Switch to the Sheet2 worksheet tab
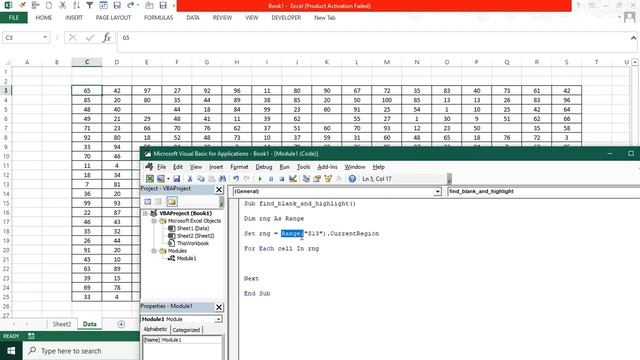The width and height of the screenshot is (640, 360). coord(62,324)
